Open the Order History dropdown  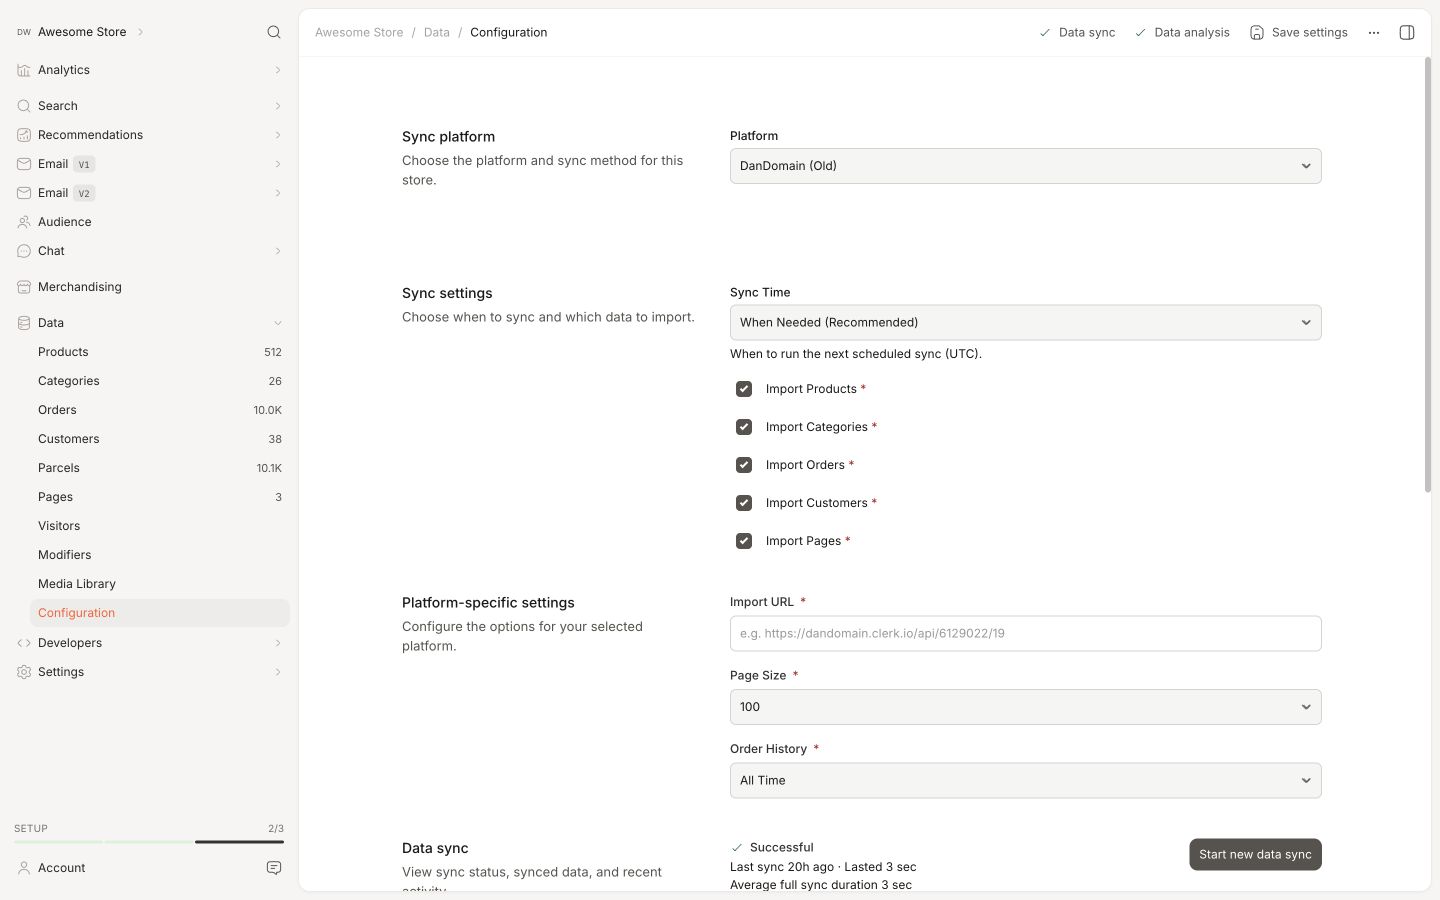point(1025,781)
